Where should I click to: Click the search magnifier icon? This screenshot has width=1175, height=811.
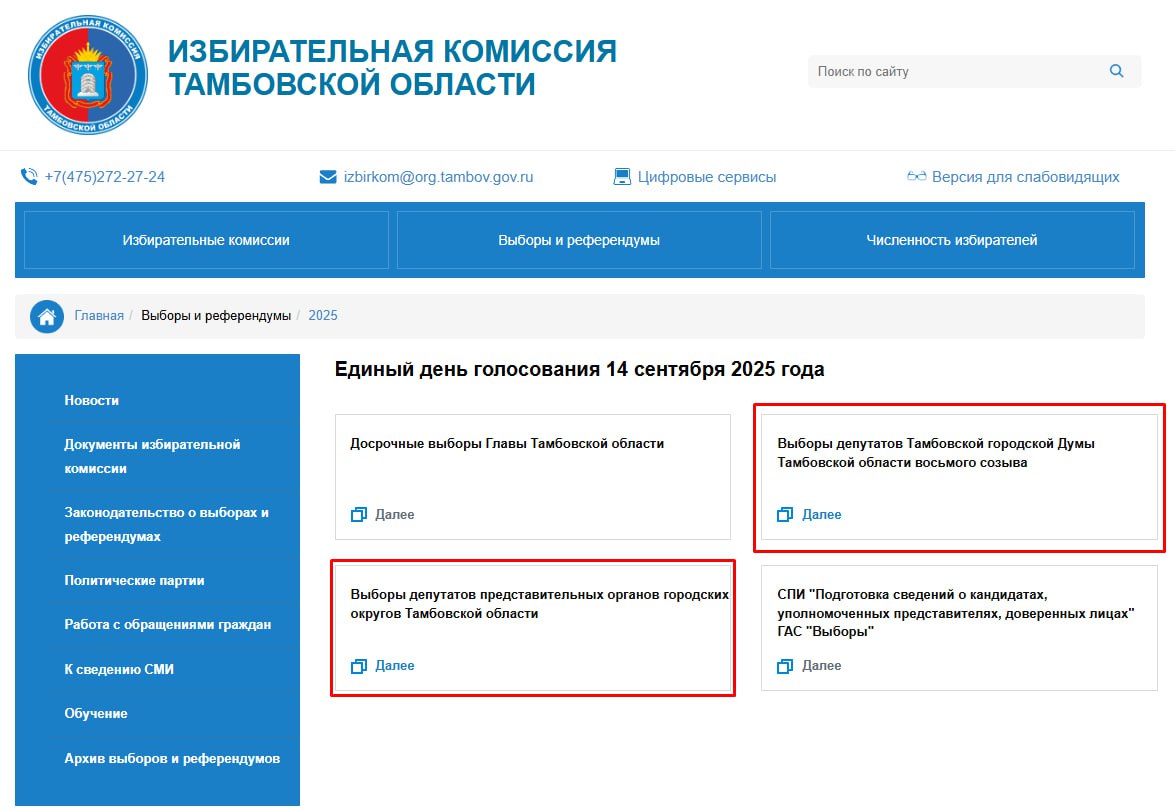(x=1117, y=71)
